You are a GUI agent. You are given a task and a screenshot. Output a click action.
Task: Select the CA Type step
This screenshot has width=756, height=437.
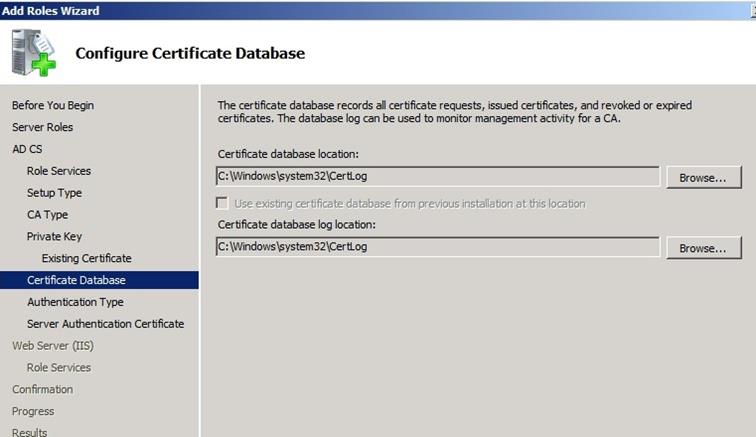pos(47,215)
